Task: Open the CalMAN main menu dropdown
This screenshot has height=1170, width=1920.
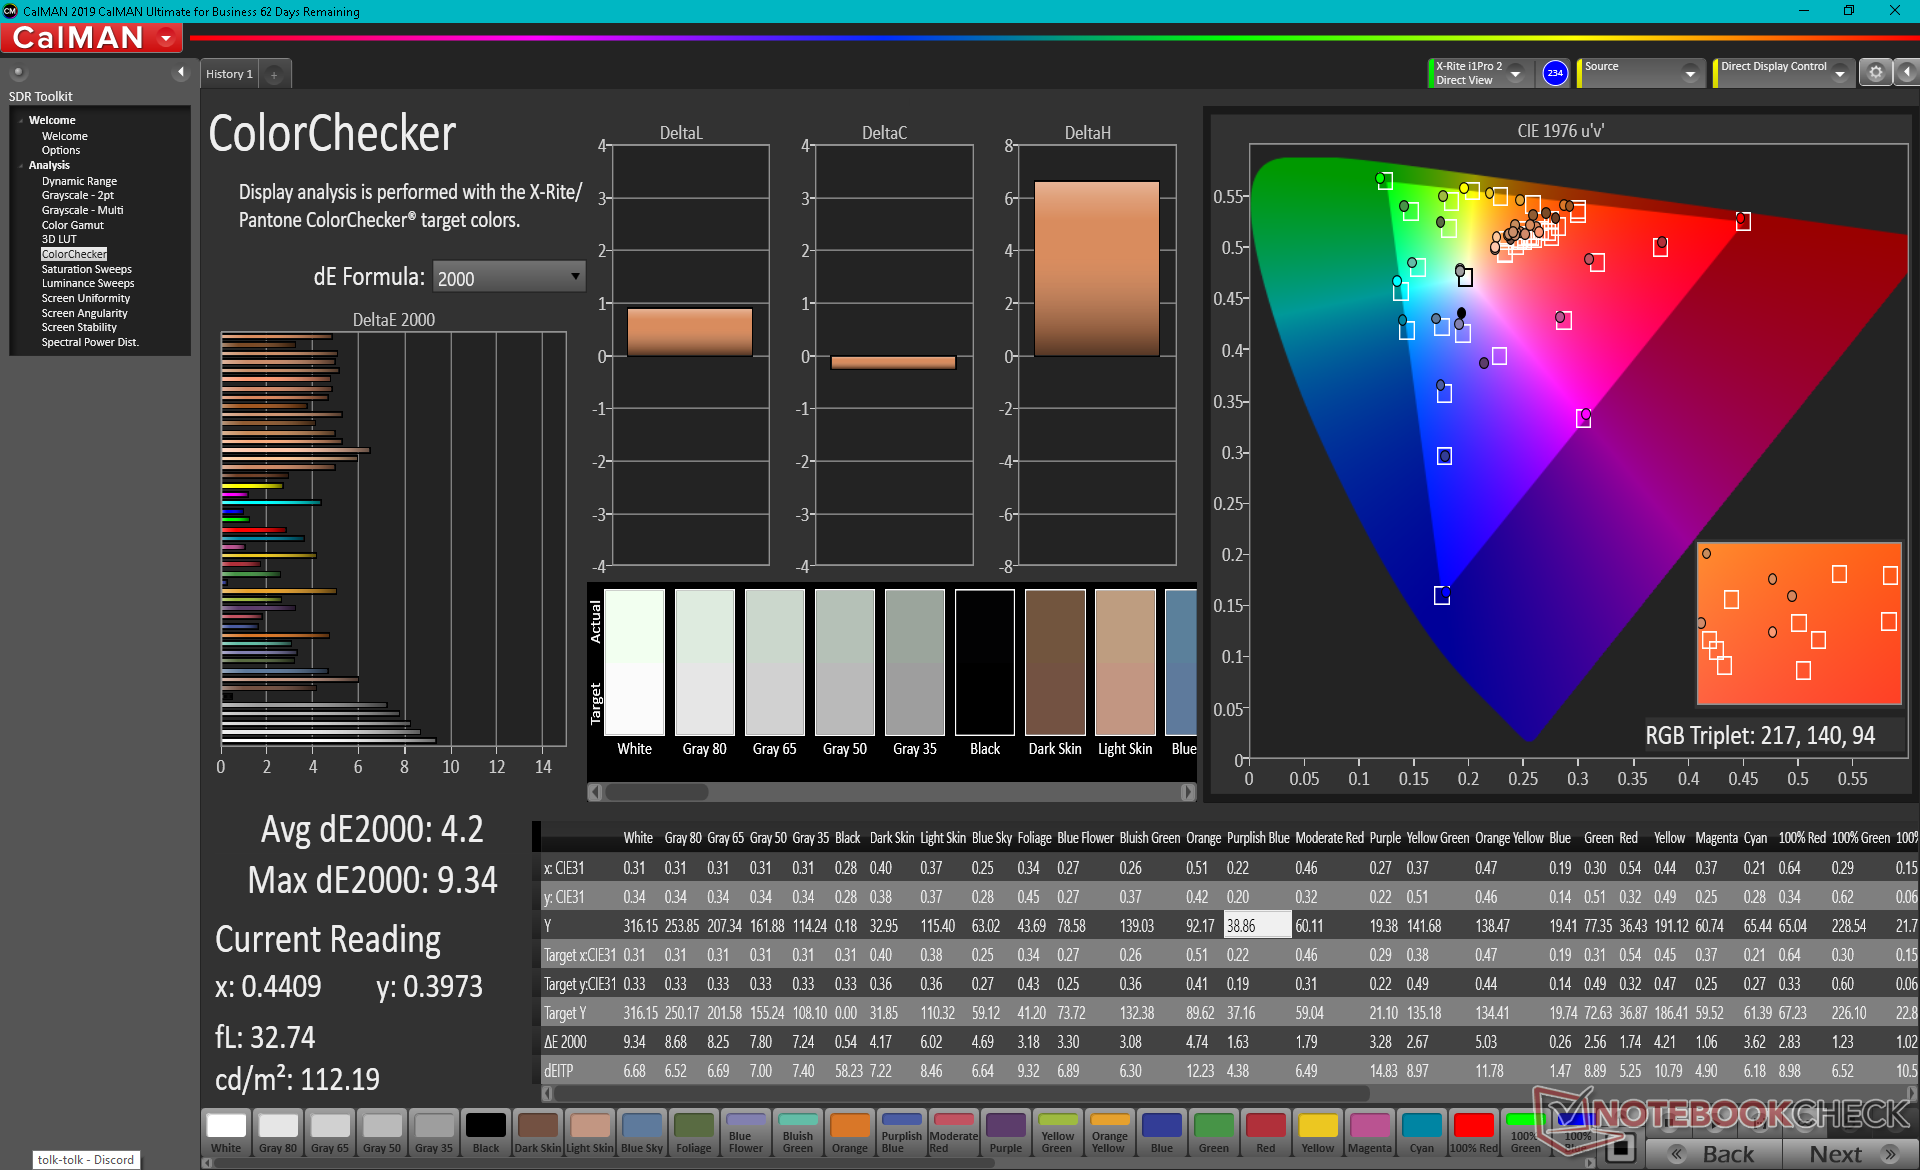Action: pyautogui.click(x=166, y=38)
